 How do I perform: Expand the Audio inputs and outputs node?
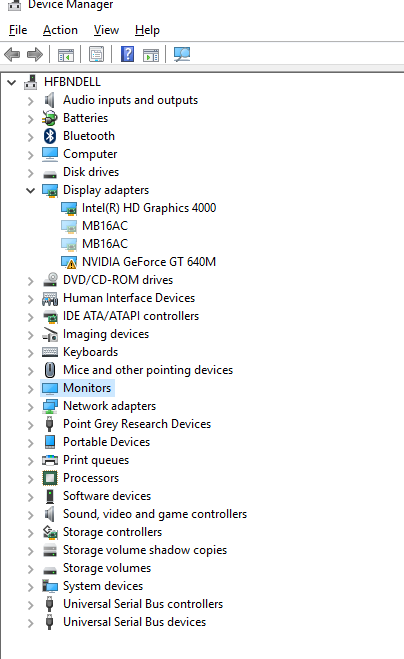pyautogui.click(x=30, y=101)
